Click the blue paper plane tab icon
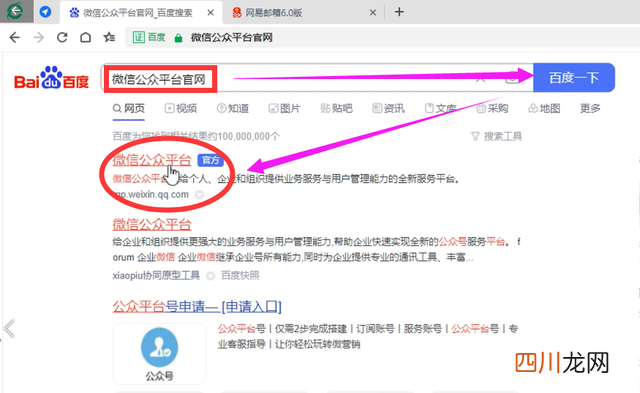The image size is (640, 393). point(45,12)
